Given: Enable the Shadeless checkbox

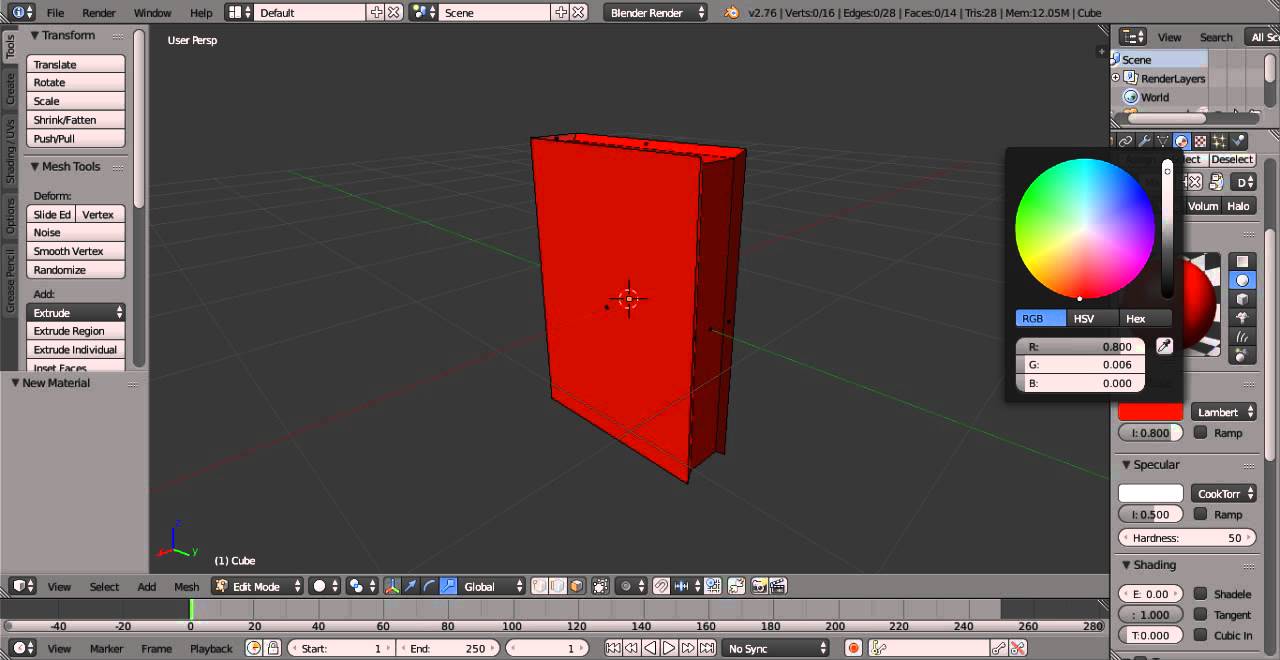Looking at the screenshot, I should coord(1200,593).
